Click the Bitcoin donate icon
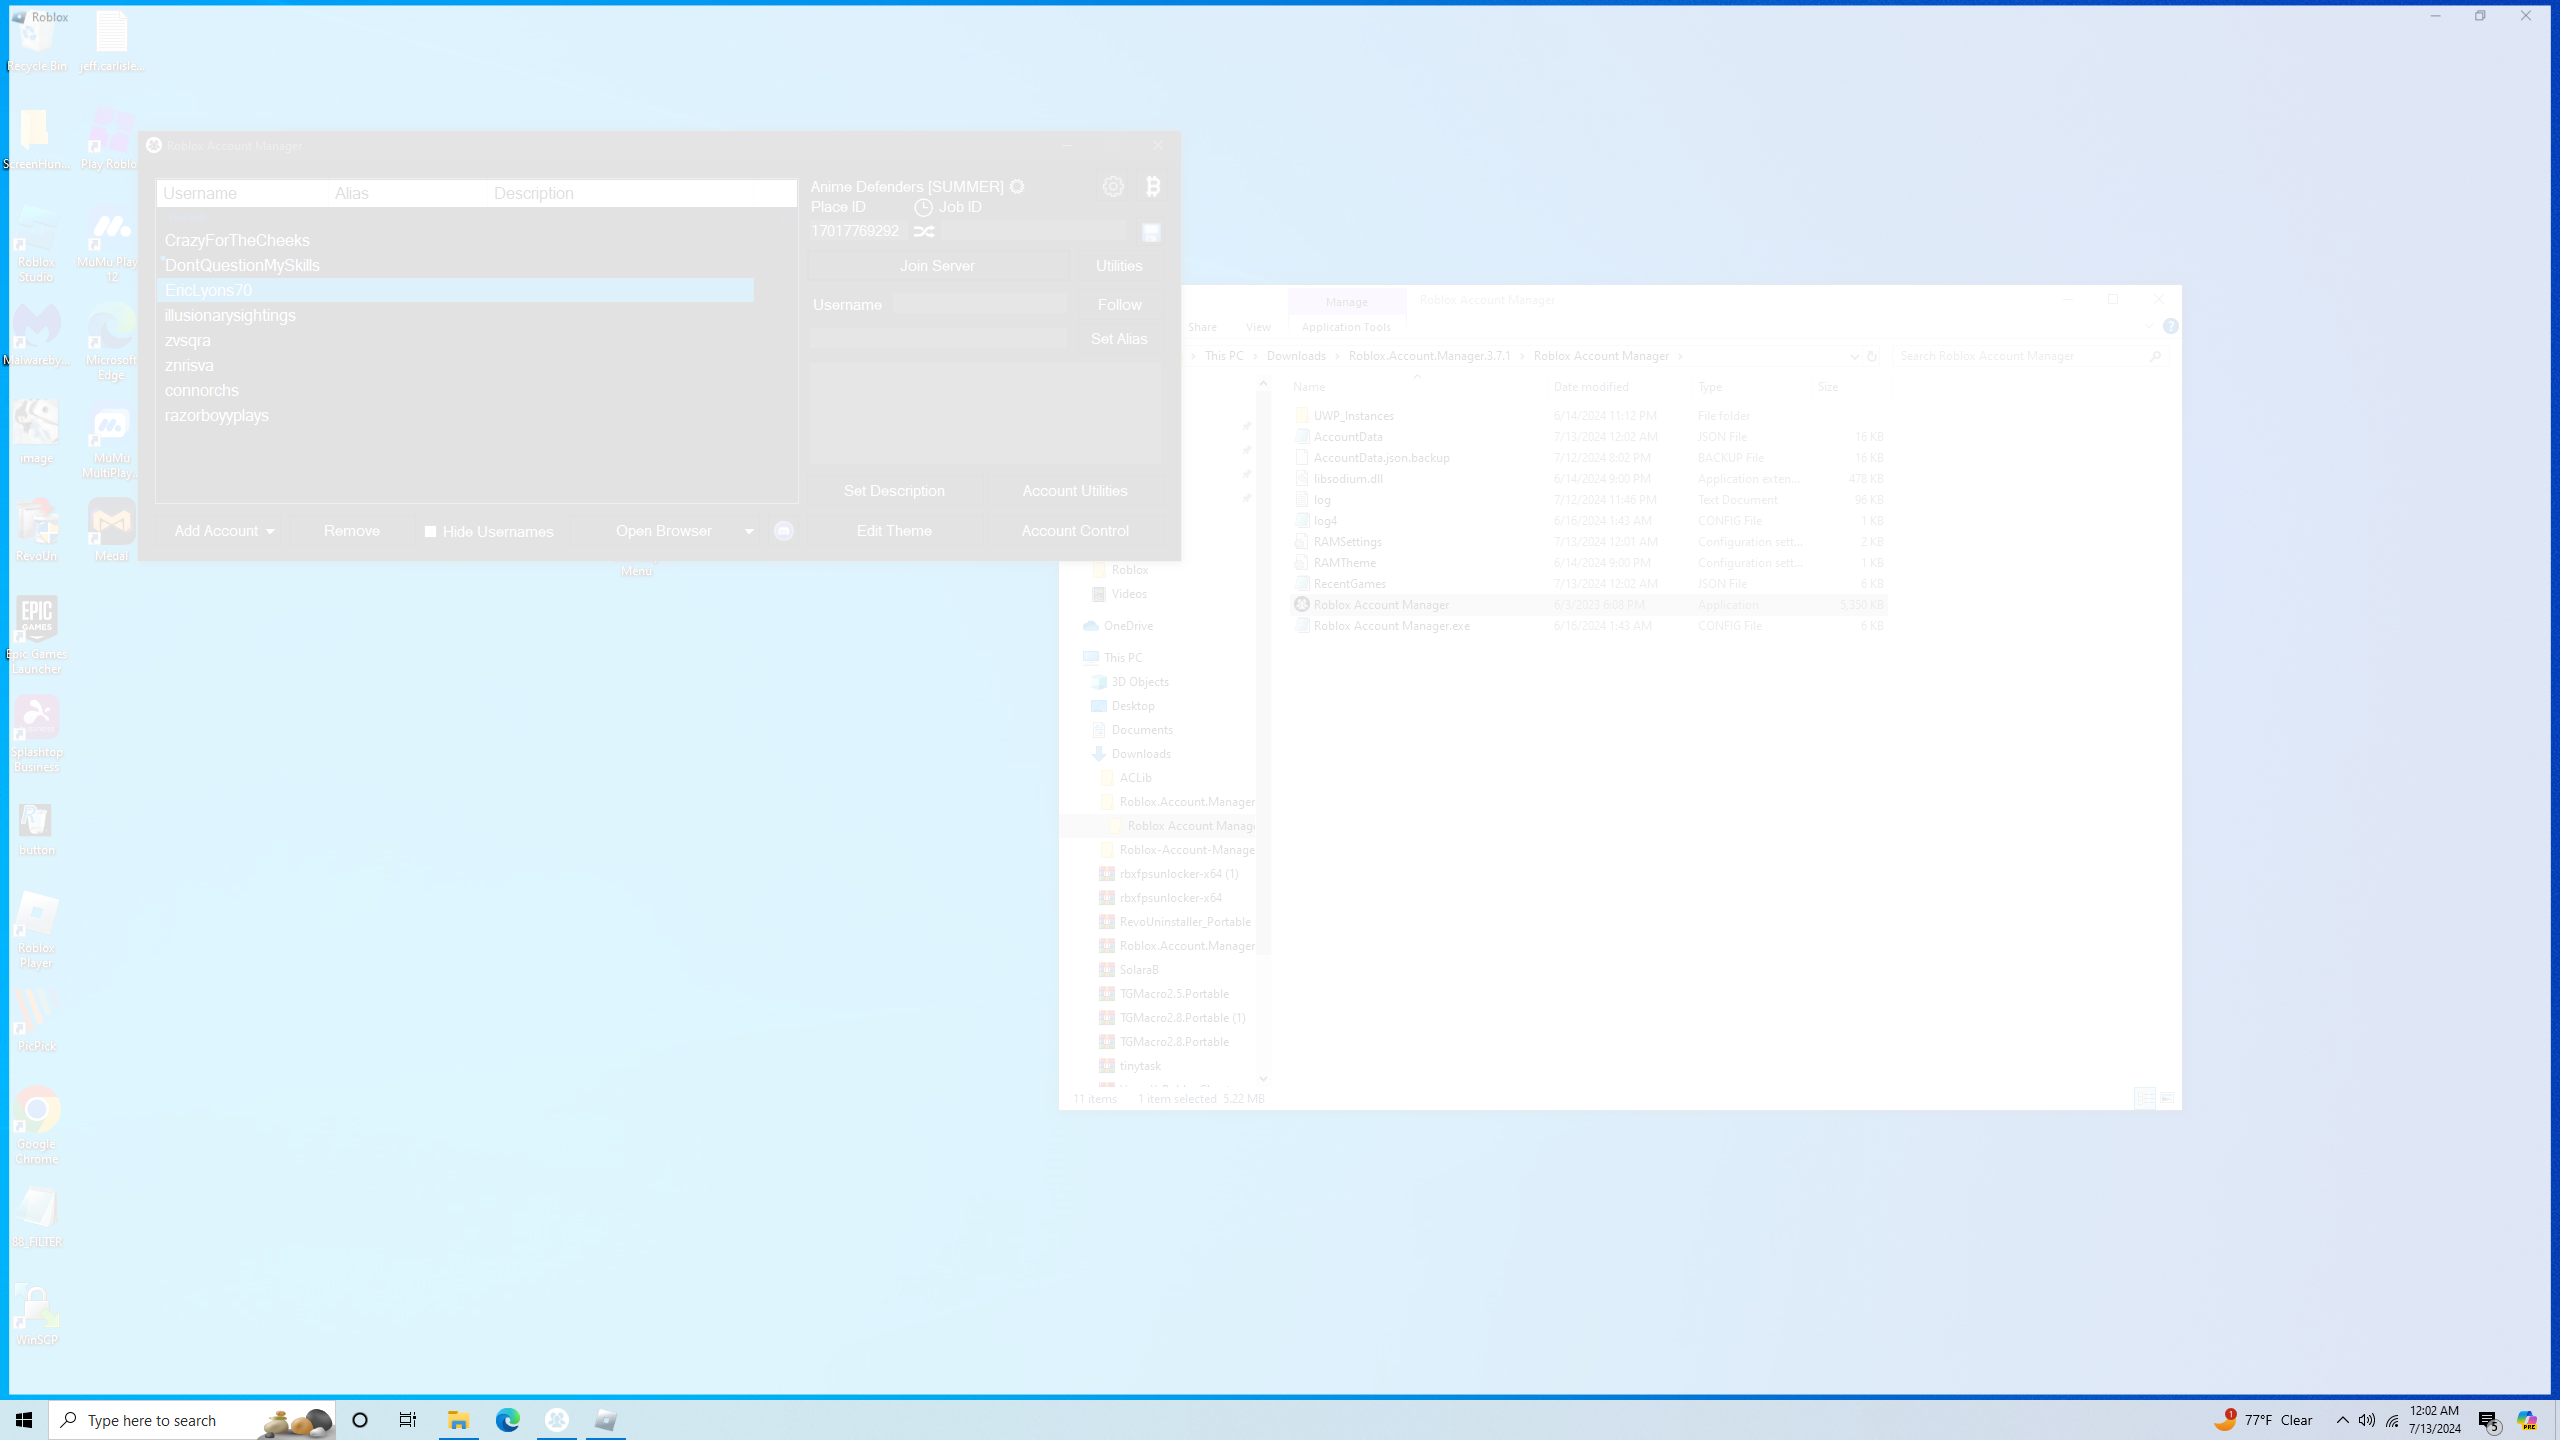Viewport: 2560px width, 1440px height. [x=1152, y=187]
